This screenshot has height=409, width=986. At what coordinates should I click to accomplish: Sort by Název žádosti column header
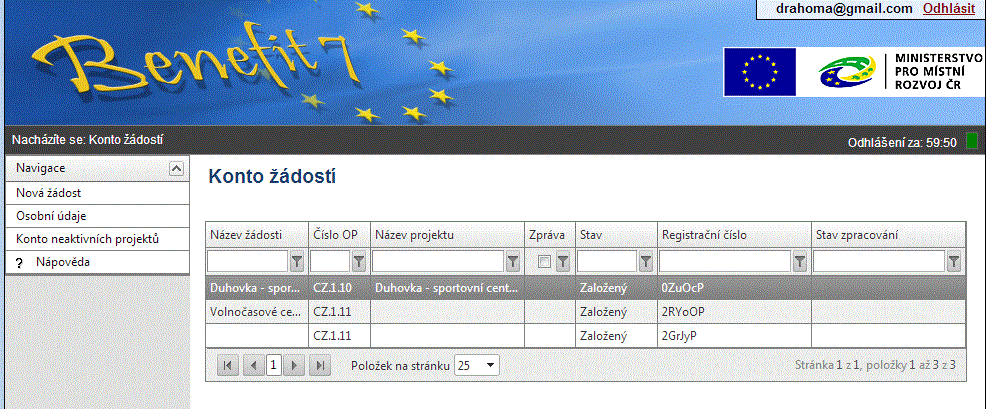pos(246,235)
